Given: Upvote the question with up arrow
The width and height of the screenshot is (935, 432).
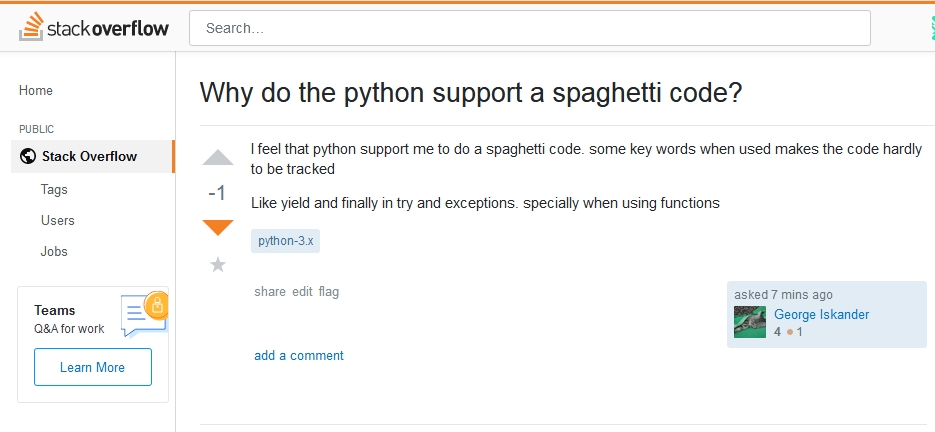Looking at the screenshot, I should [x=218, y=158].
